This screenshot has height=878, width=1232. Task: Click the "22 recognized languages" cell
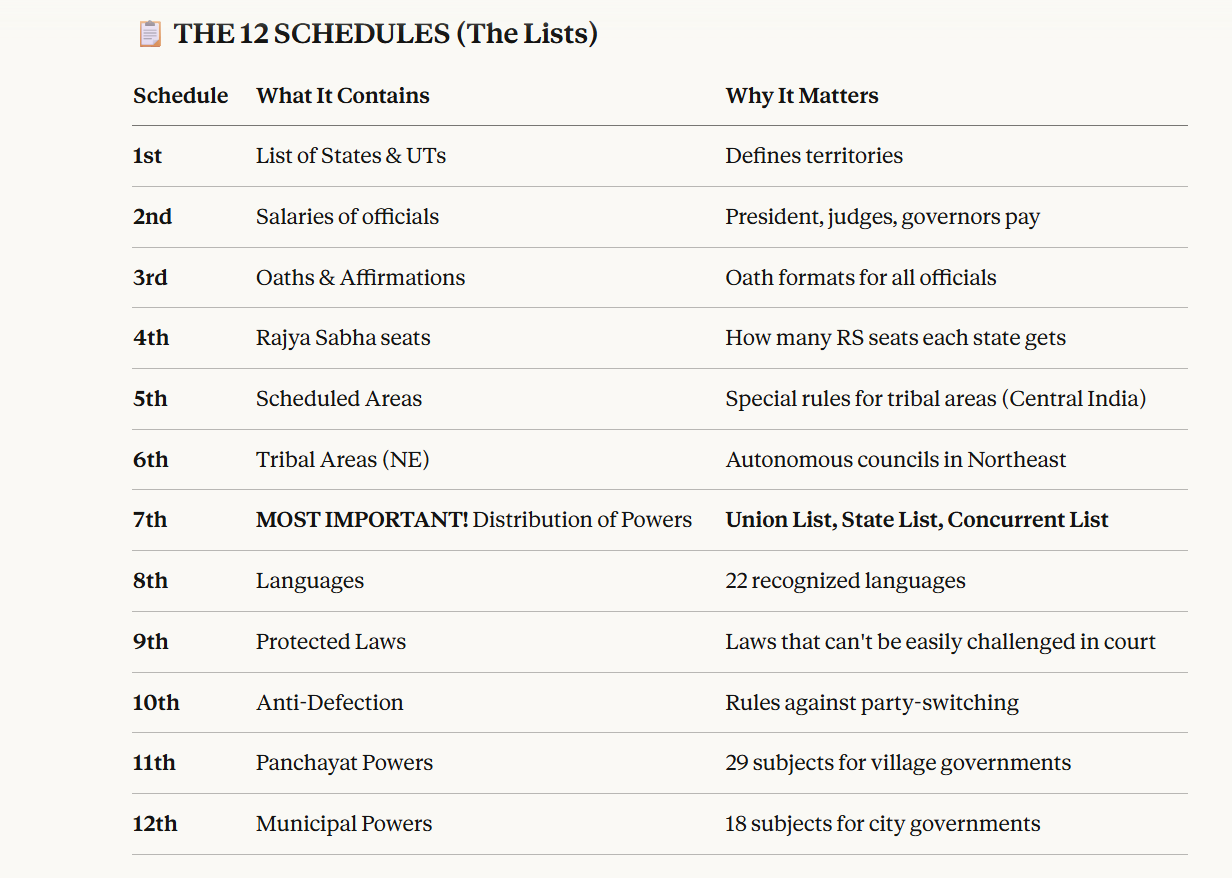(x=845, y=581)
